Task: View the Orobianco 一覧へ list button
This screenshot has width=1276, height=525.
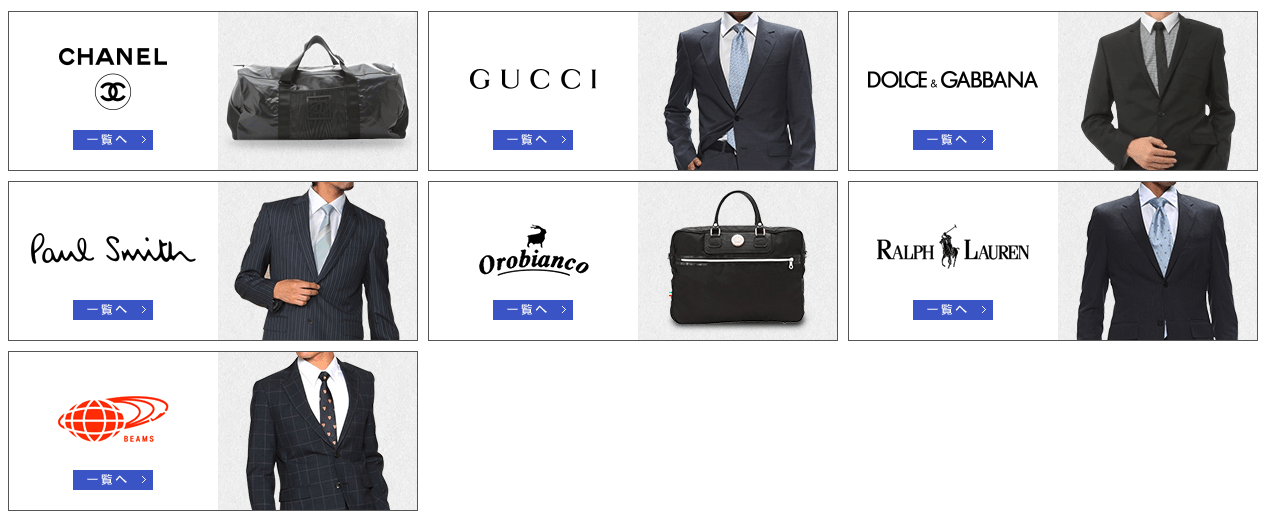Action: [x=533, y=310]
